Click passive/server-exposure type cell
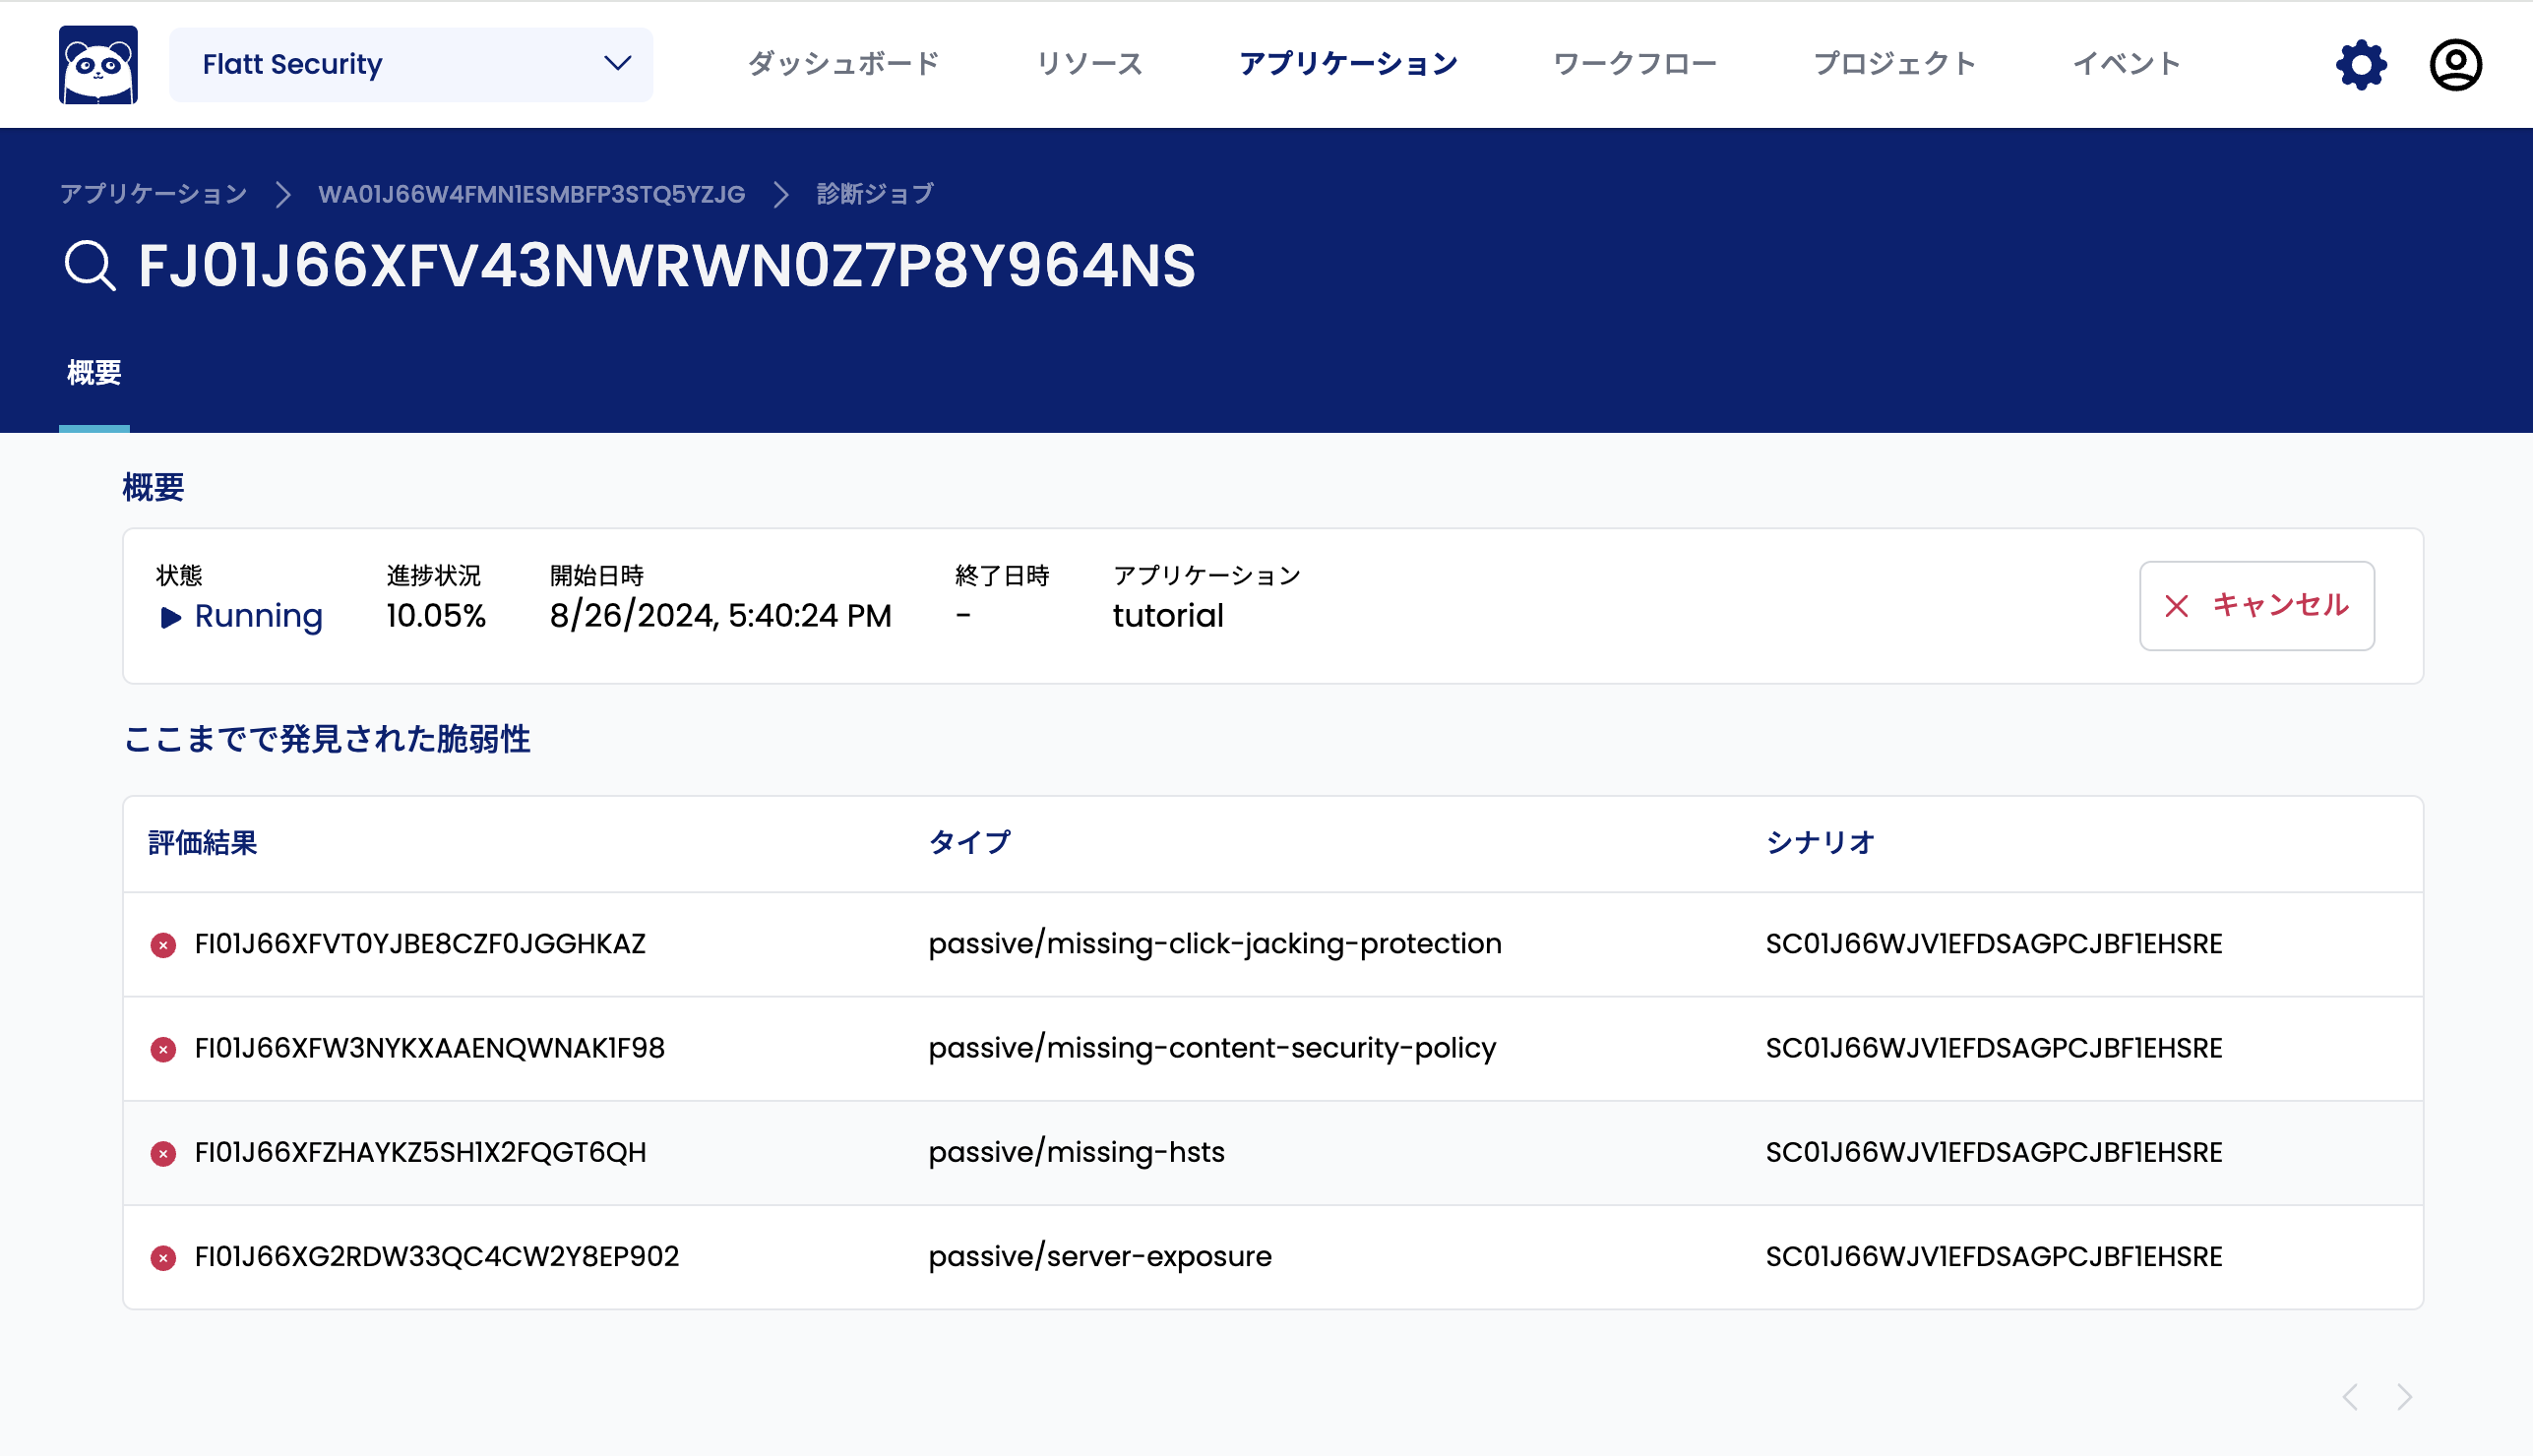2533x1456 pixels. click(1100, 1256)
